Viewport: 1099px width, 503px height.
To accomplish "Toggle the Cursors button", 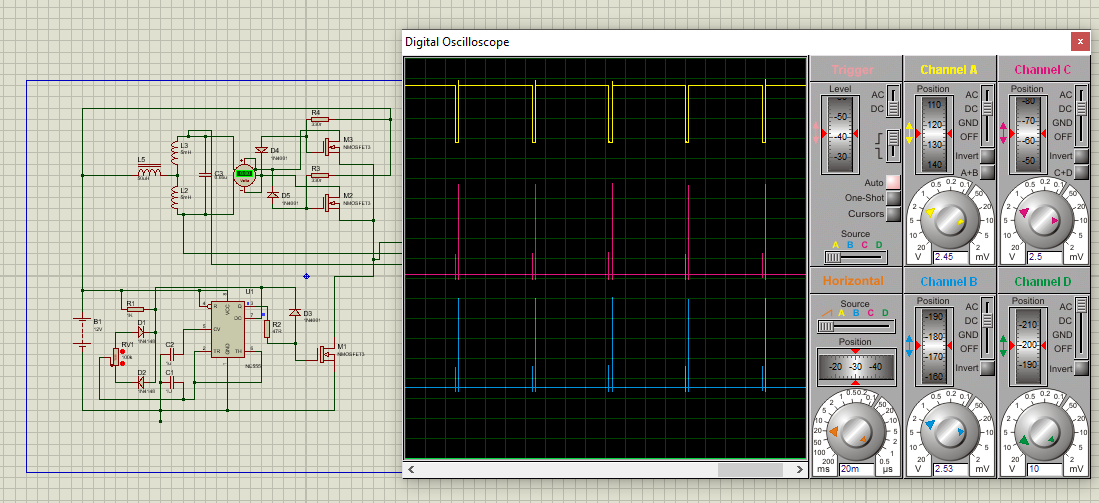I will (893, 214).
